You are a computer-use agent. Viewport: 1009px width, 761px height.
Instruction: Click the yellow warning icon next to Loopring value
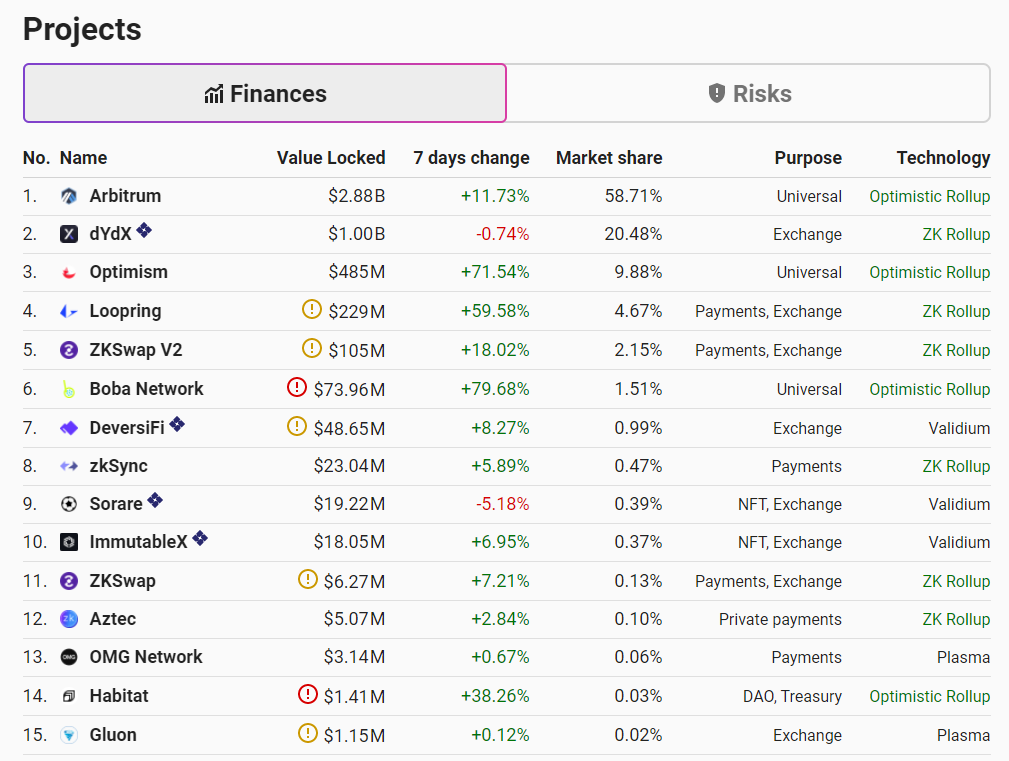tap(312, 310)
